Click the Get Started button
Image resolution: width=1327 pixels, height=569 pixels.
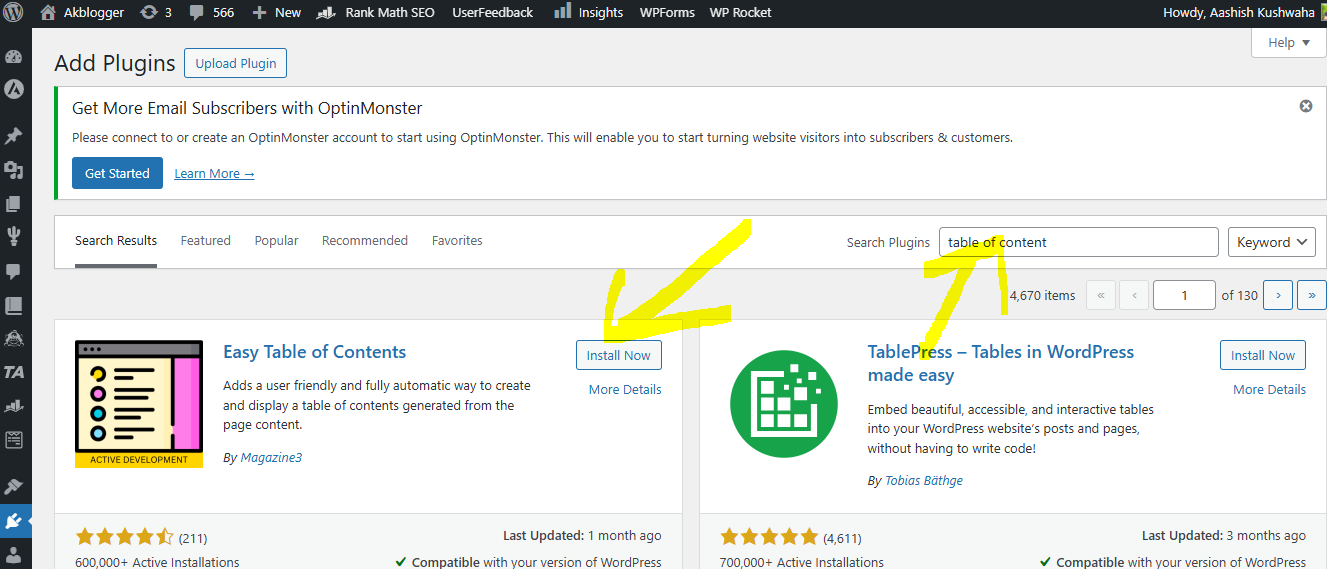tap(117, 173)
